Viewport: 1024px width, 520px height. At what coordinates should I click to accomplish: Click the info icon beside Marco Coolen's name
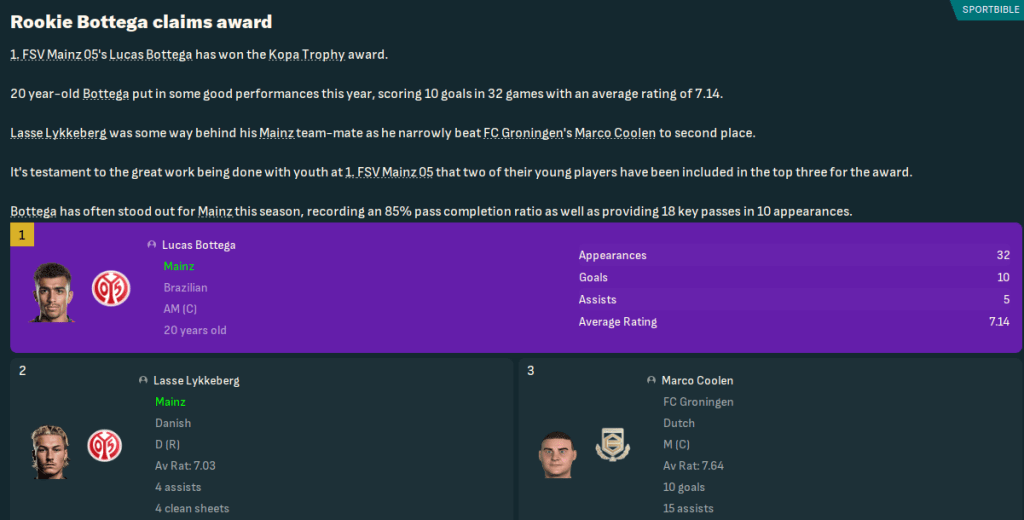[x=651, y=381]
